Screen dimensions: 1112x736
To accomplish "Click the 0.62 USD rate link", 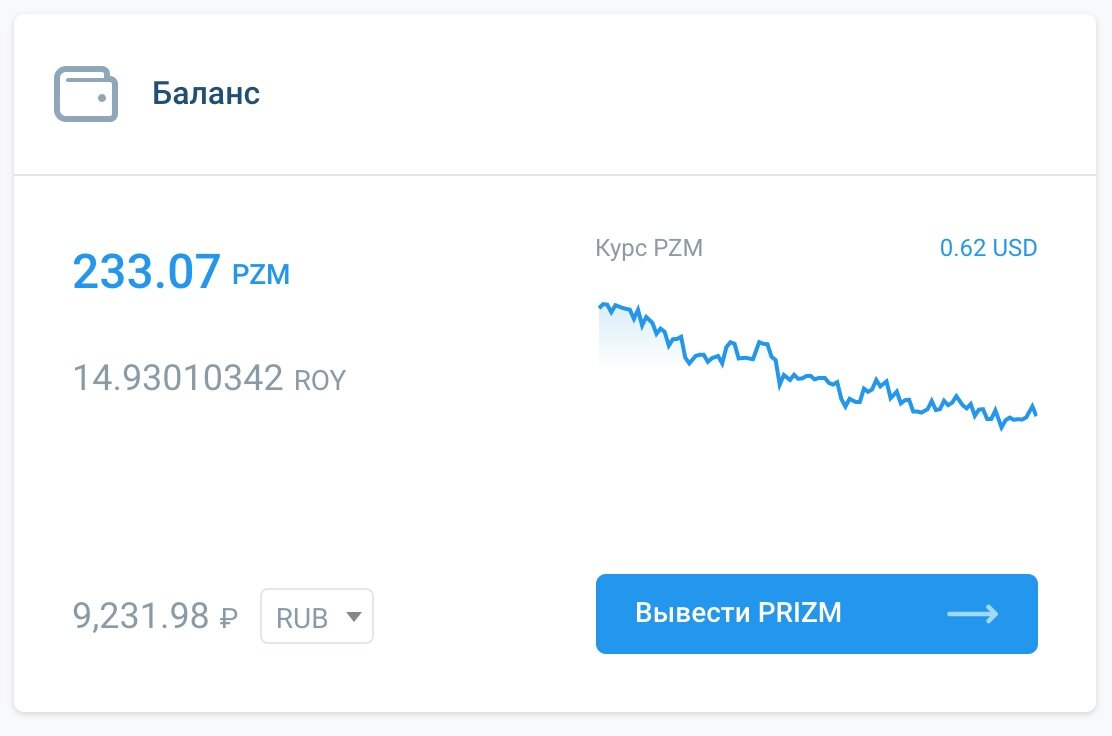I will pyautogui.click(x=988, y=248).
